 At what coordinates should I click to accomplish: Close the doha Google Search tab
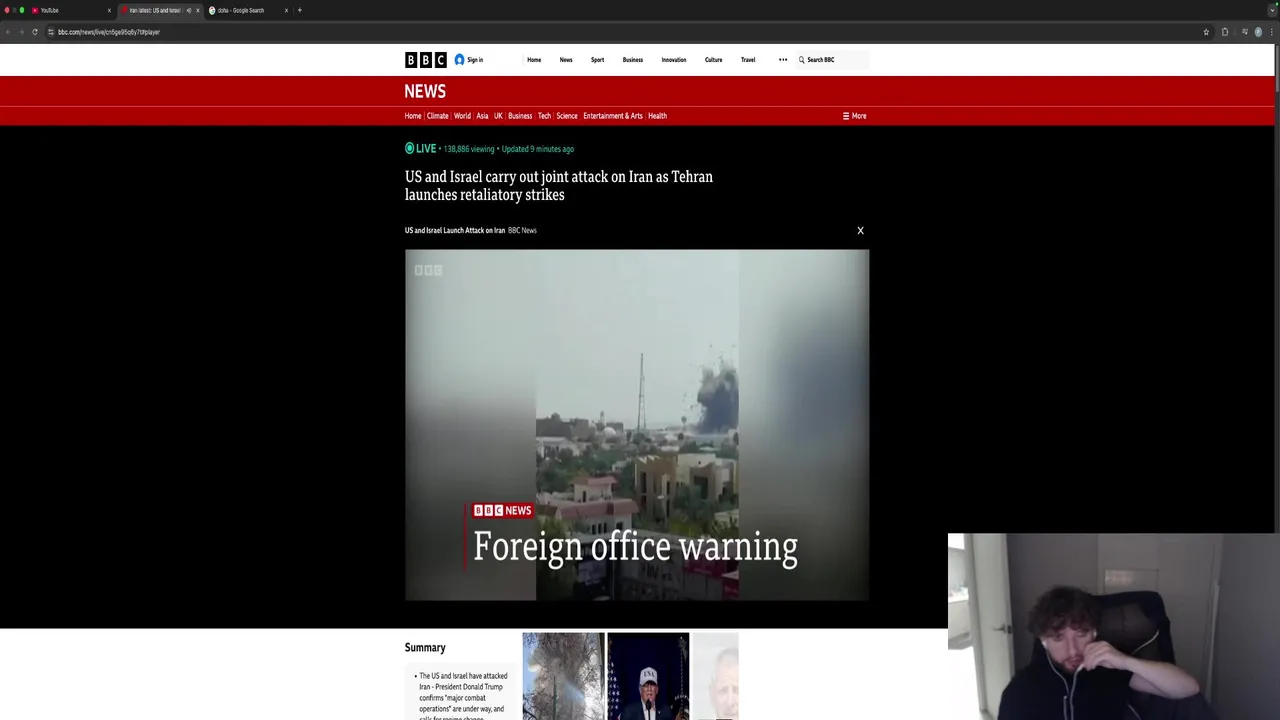point(286,10)
